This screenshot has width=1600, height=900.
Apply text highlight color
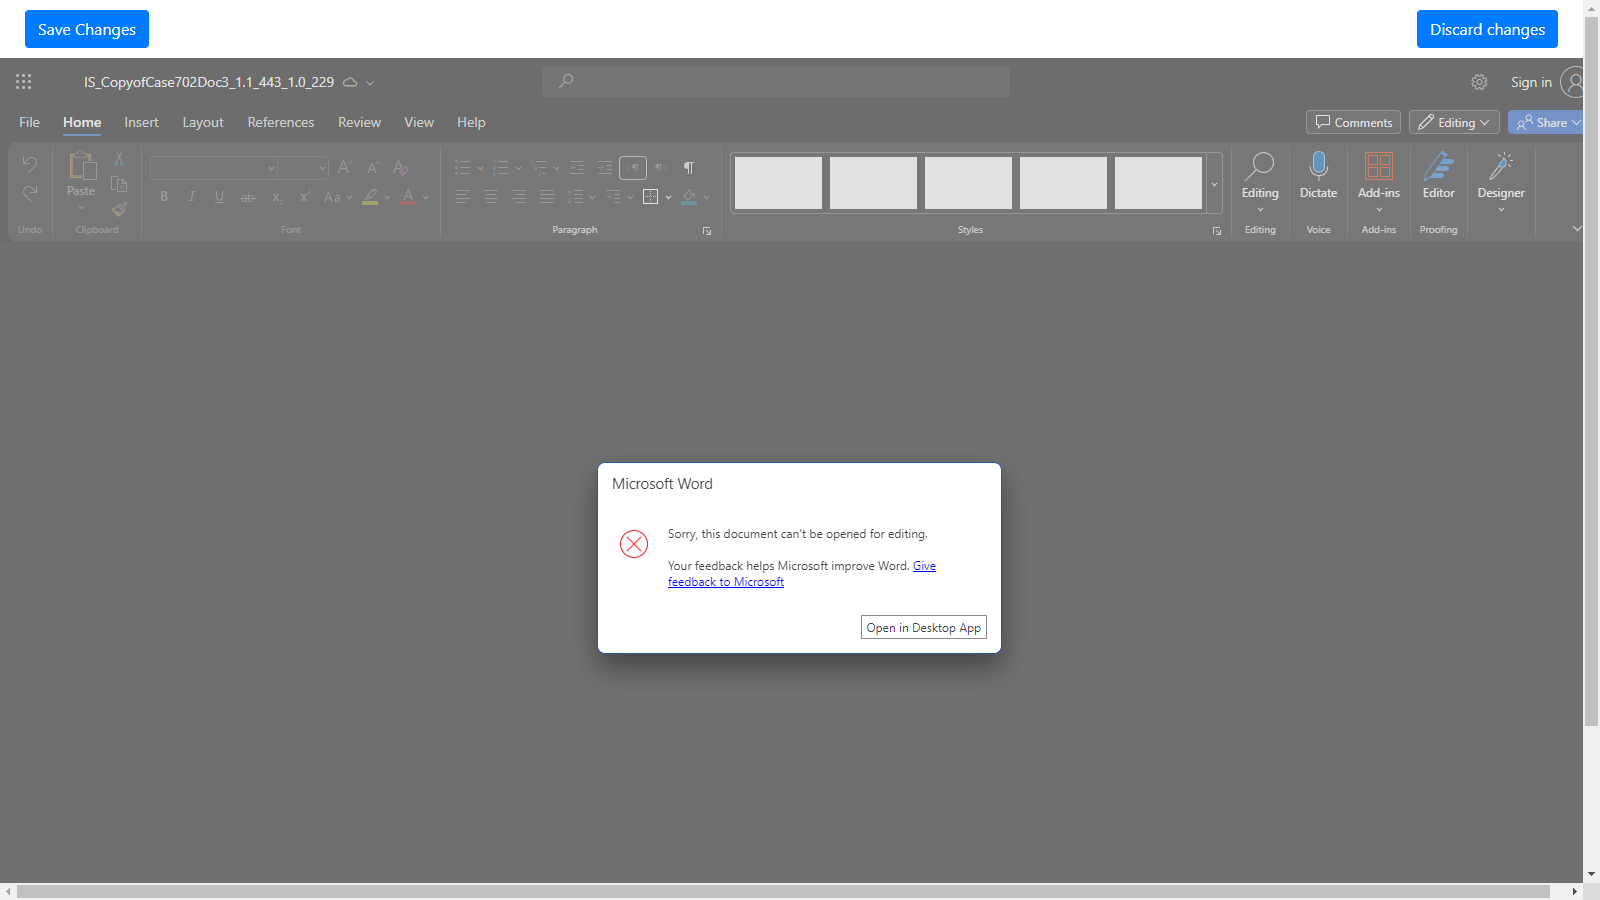(369, 197)
